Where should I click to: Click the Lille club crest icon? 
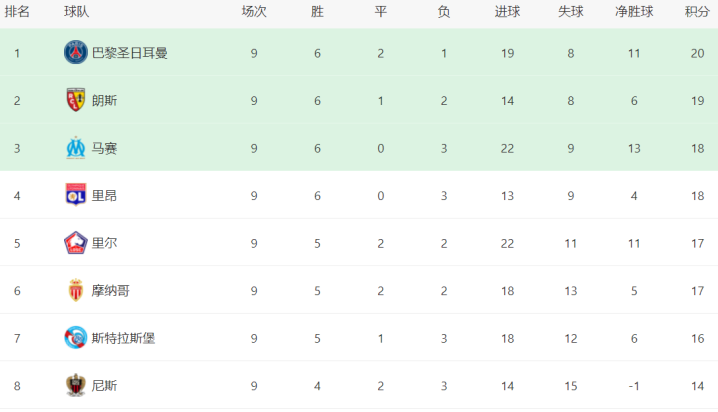(x=76, y=242)
